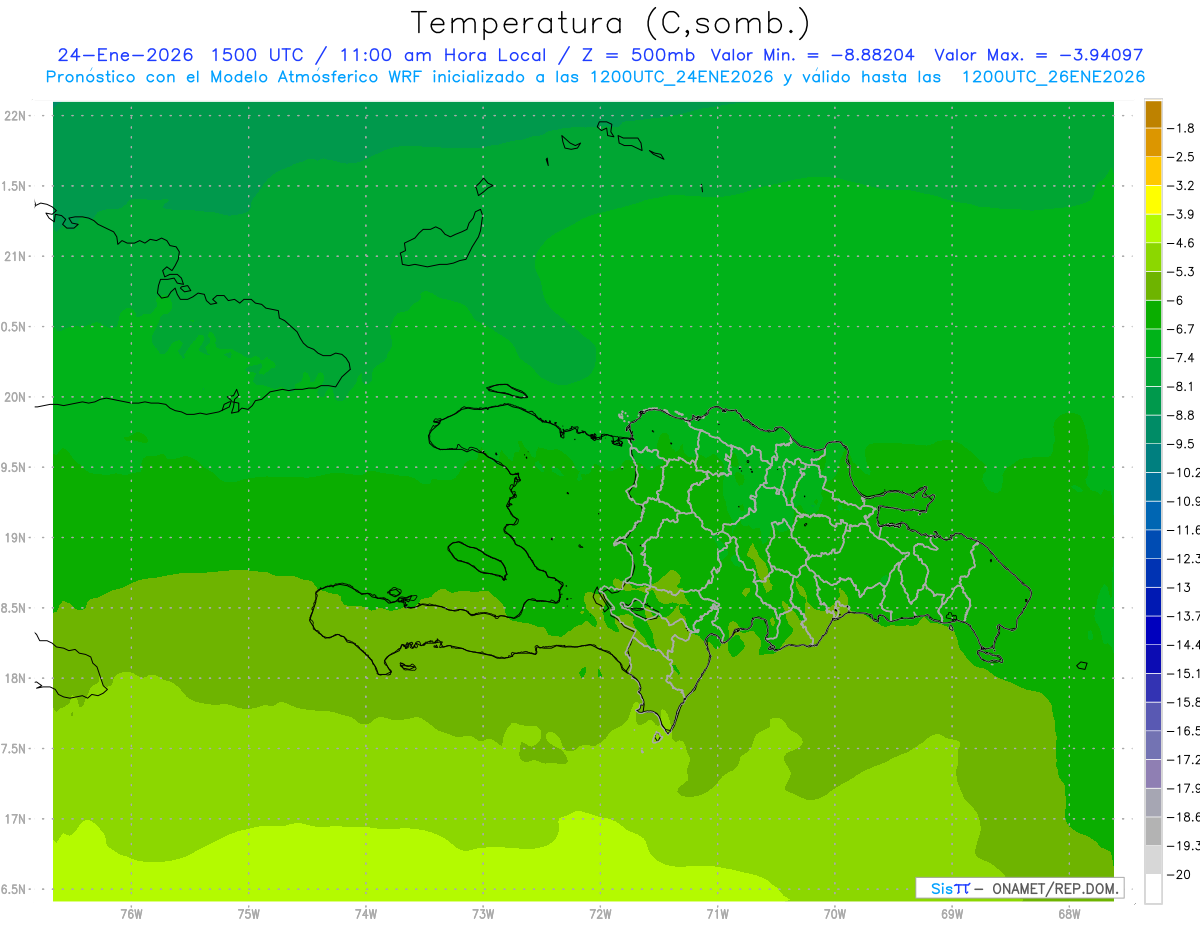Click the "75W" longitude label

click(x=249, y=914)
